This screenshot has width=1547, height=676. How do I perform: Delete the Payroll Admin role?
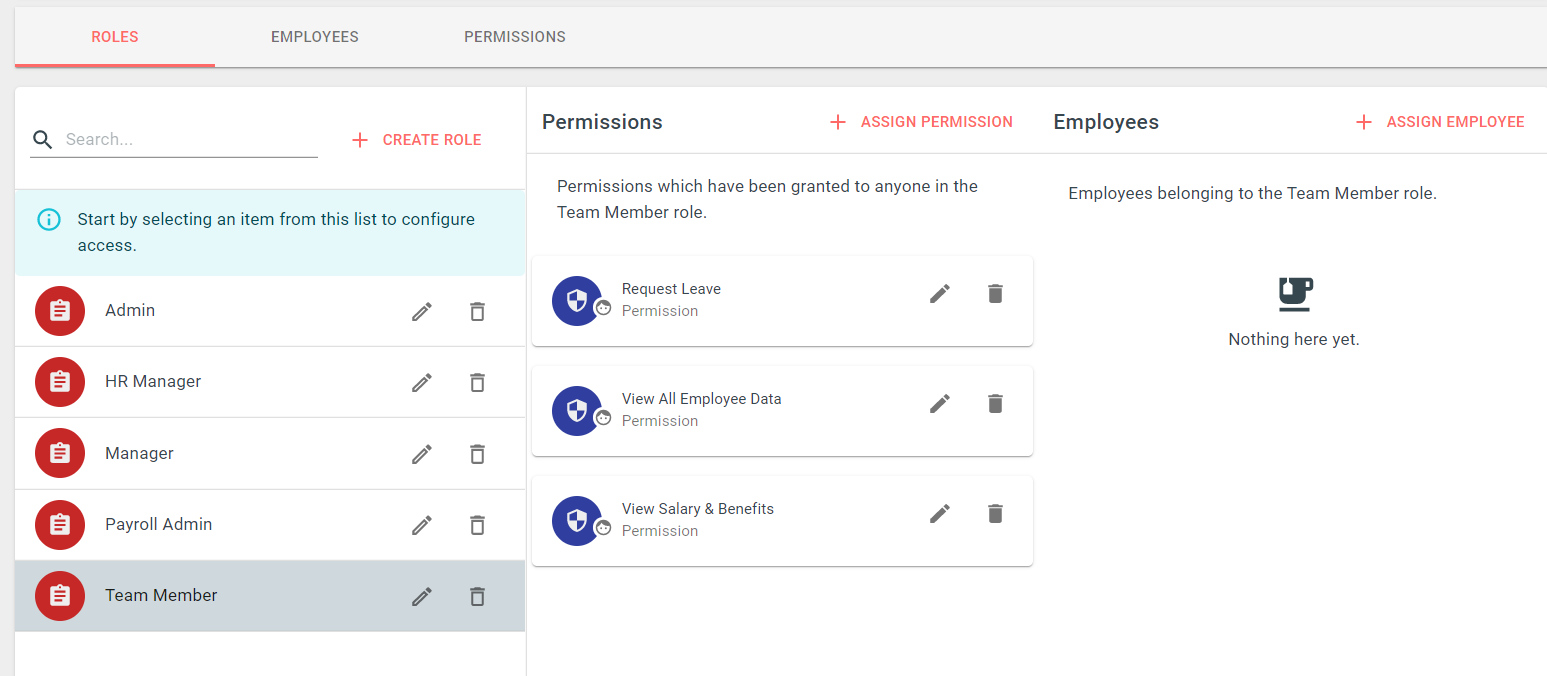(477, 525)
